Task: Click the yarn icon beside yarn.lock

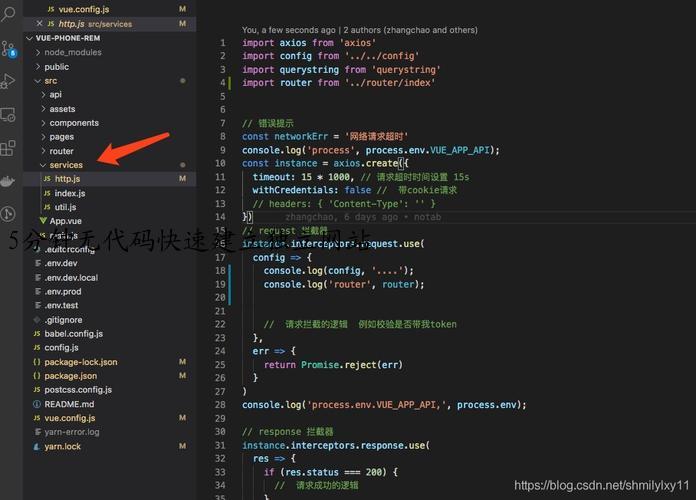Action: 37,446
